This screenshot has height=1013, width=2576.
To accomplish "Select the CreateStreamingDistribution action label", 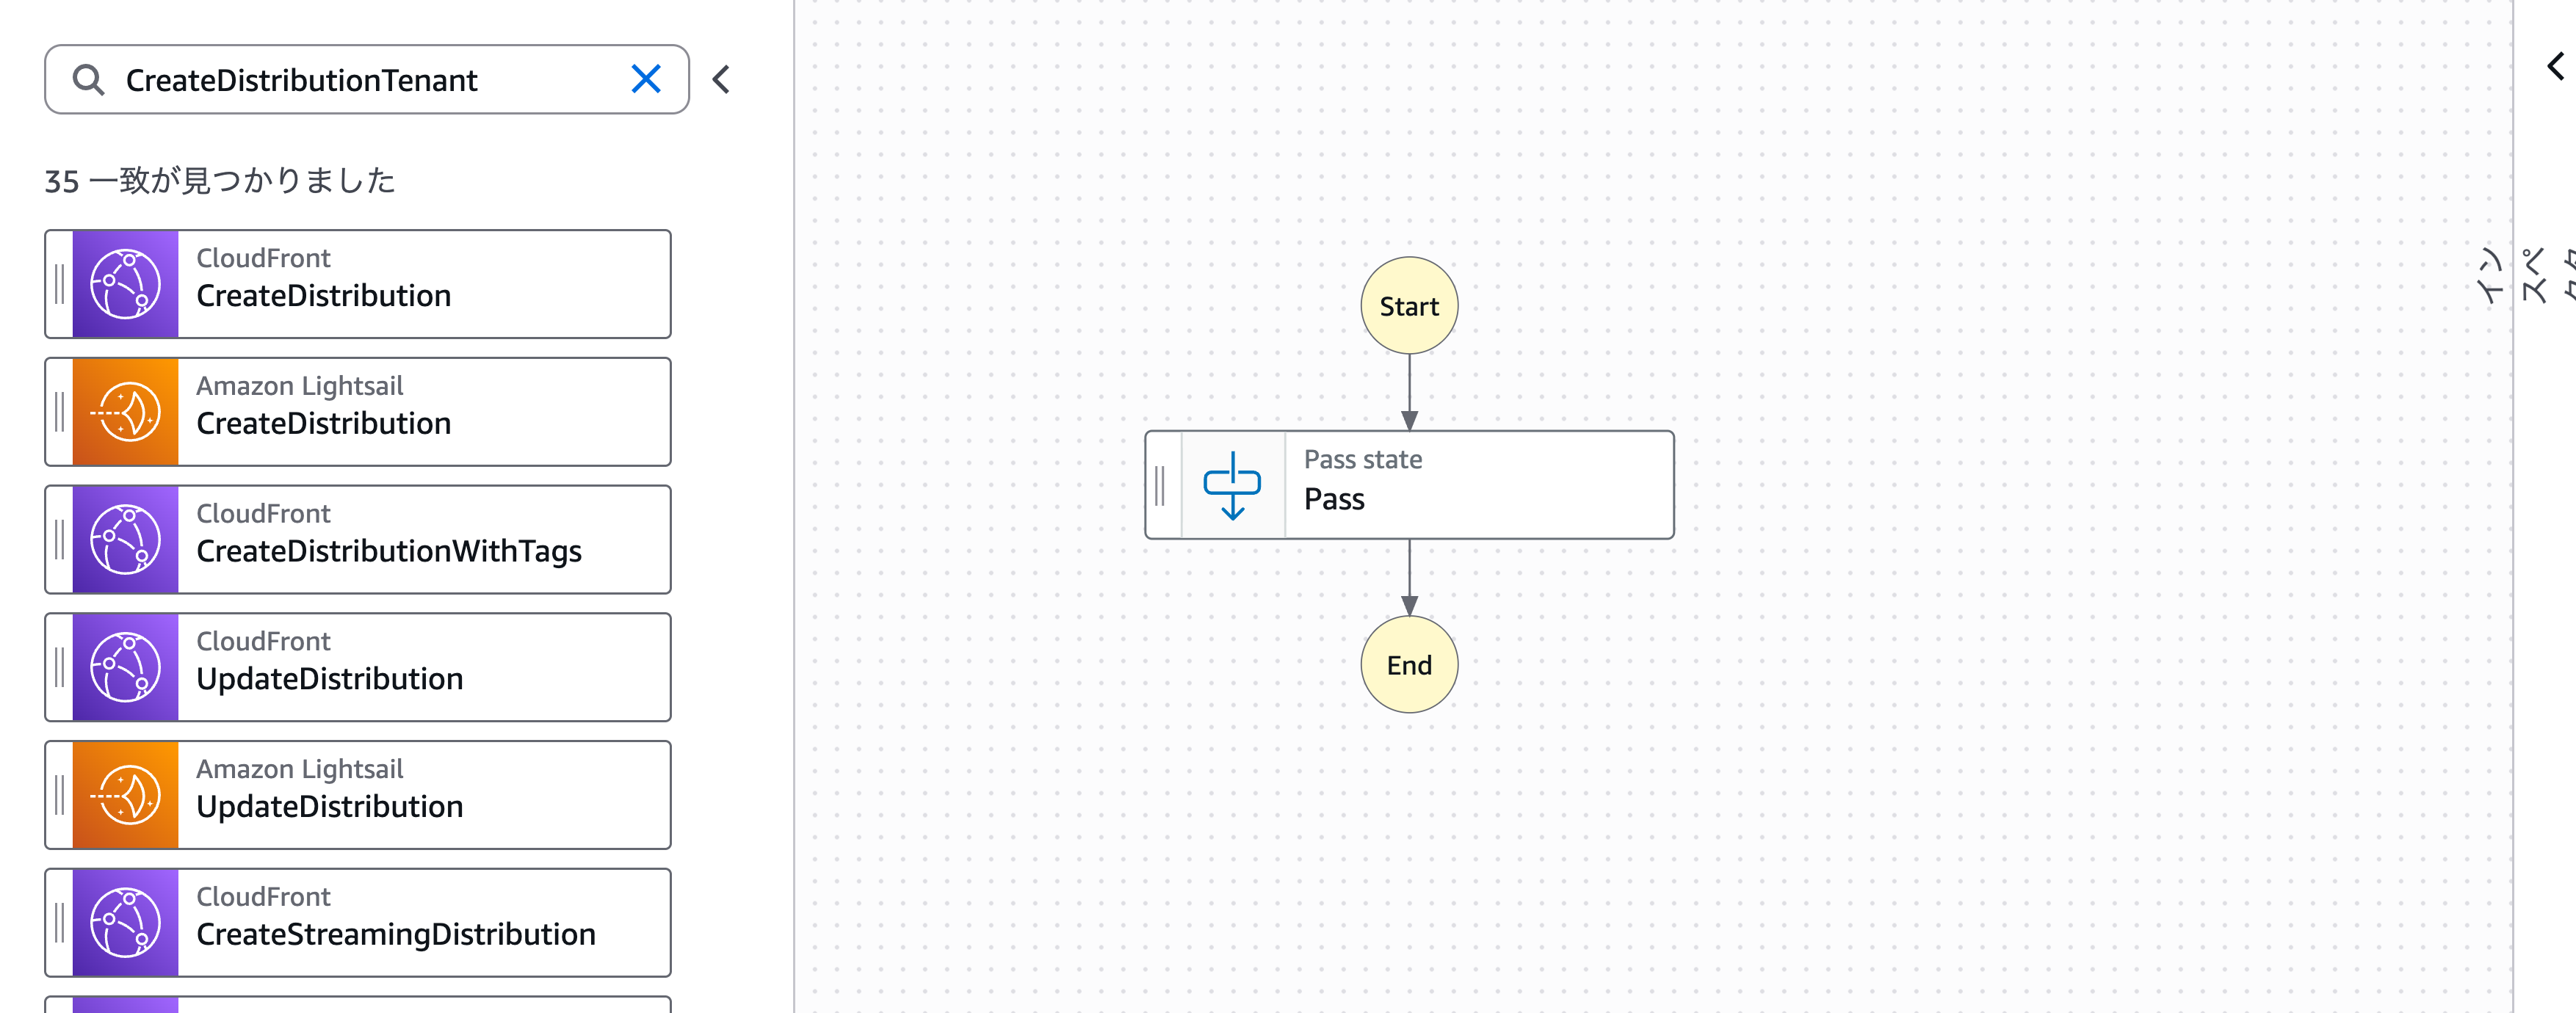I will 395,934.
